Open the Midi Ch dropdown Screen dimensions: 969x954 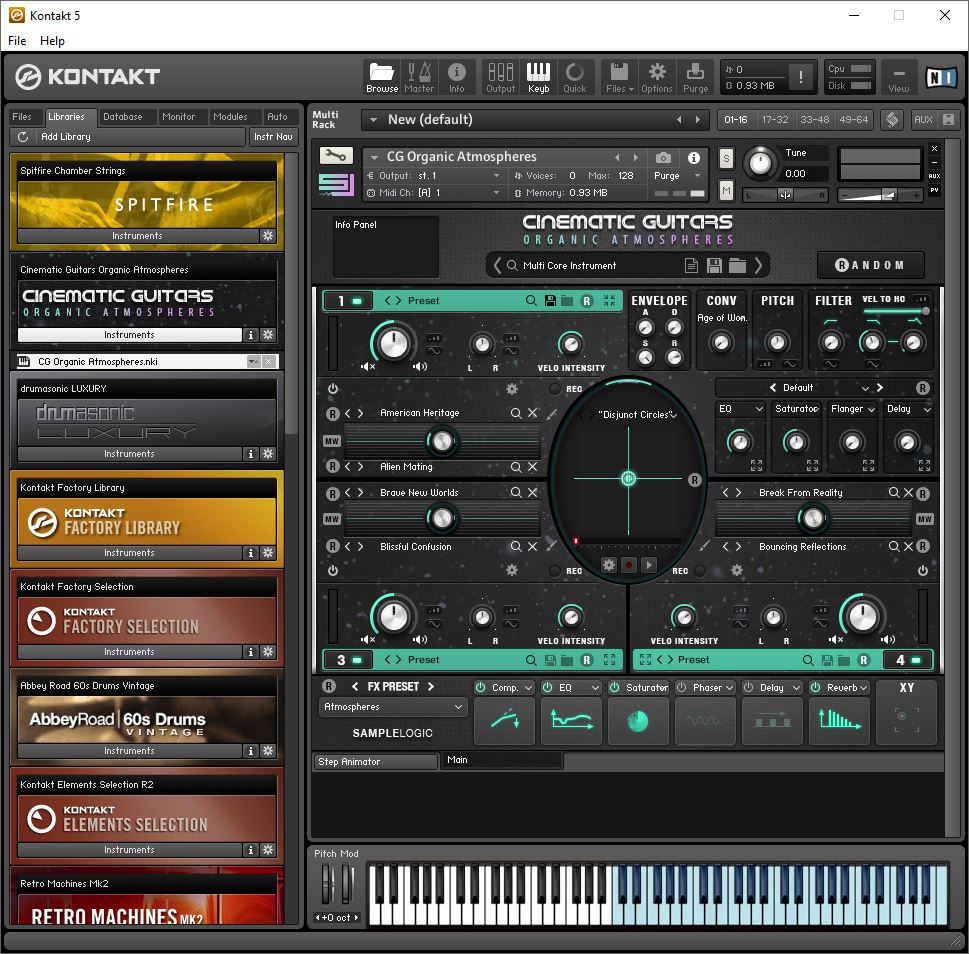point(496,193)
